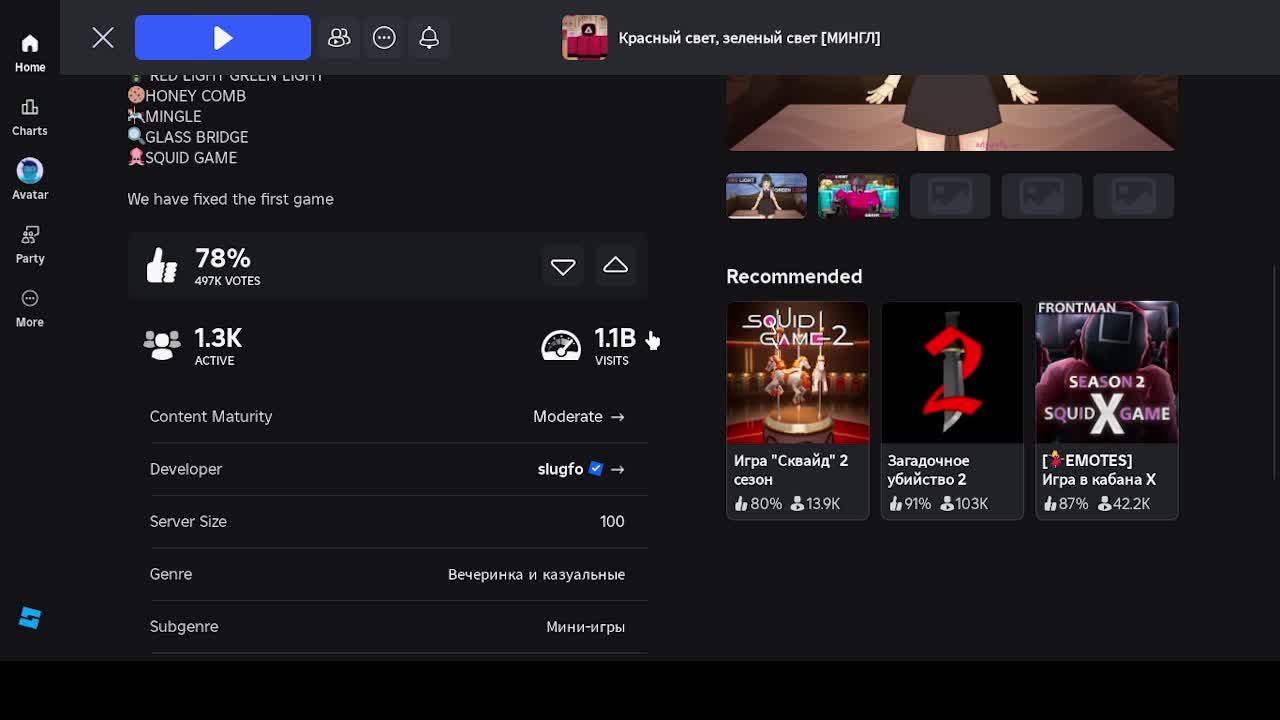Open Content Maturity Moderate details
Screen dimensions: 1280x720
[398, 416]
